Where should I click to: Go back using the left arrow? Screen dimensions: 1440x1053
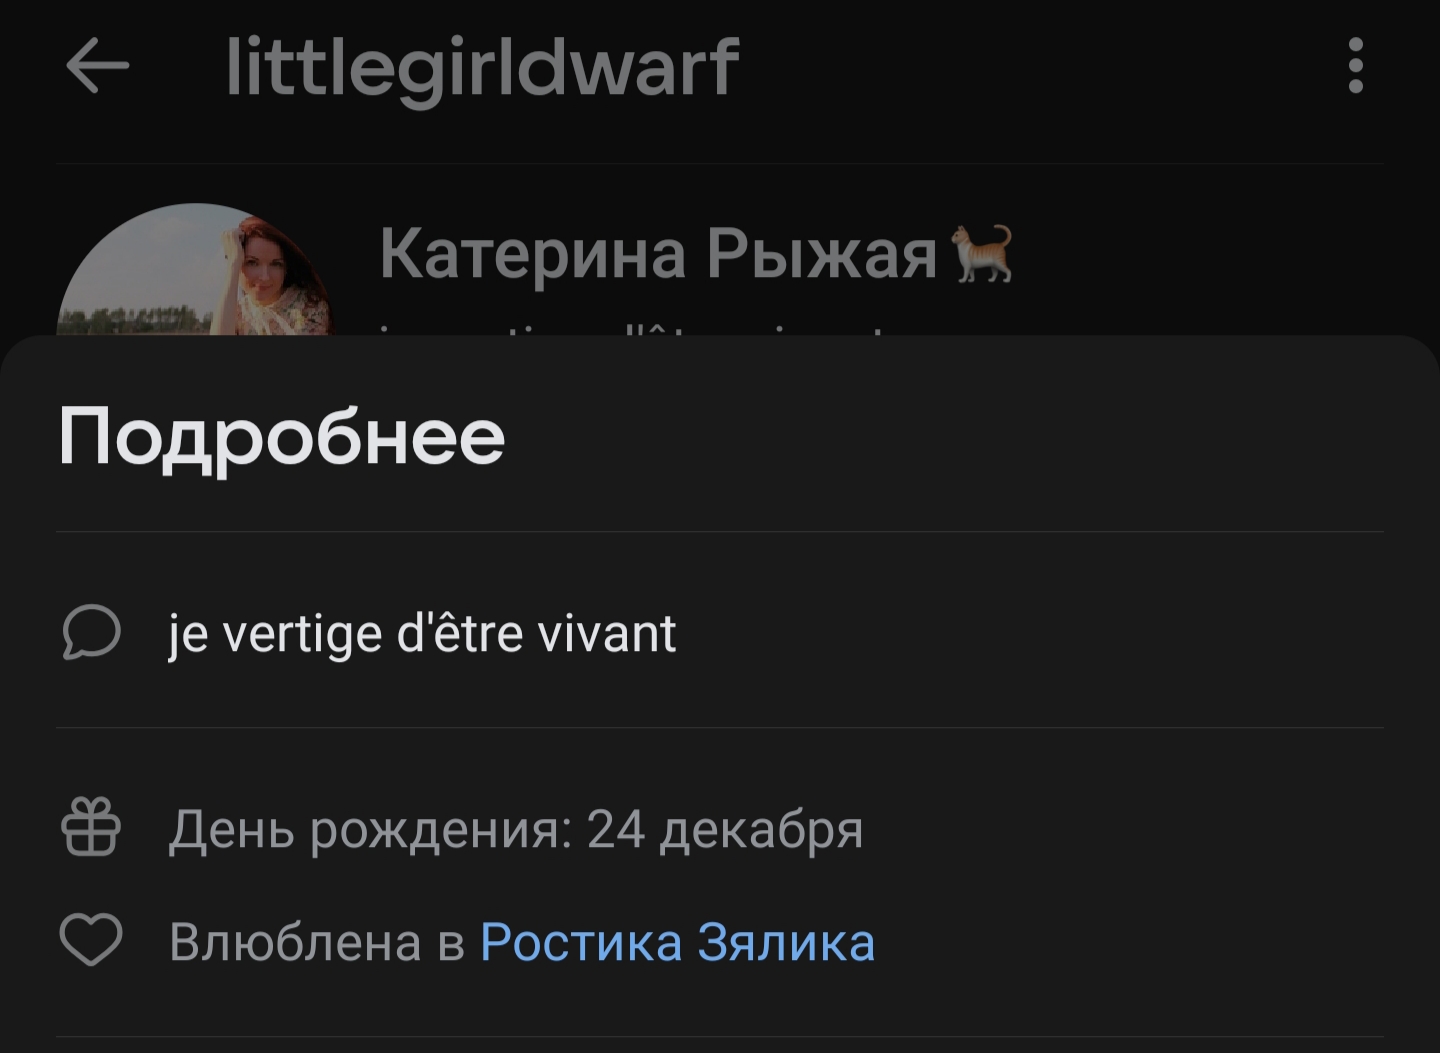point(97,66)
